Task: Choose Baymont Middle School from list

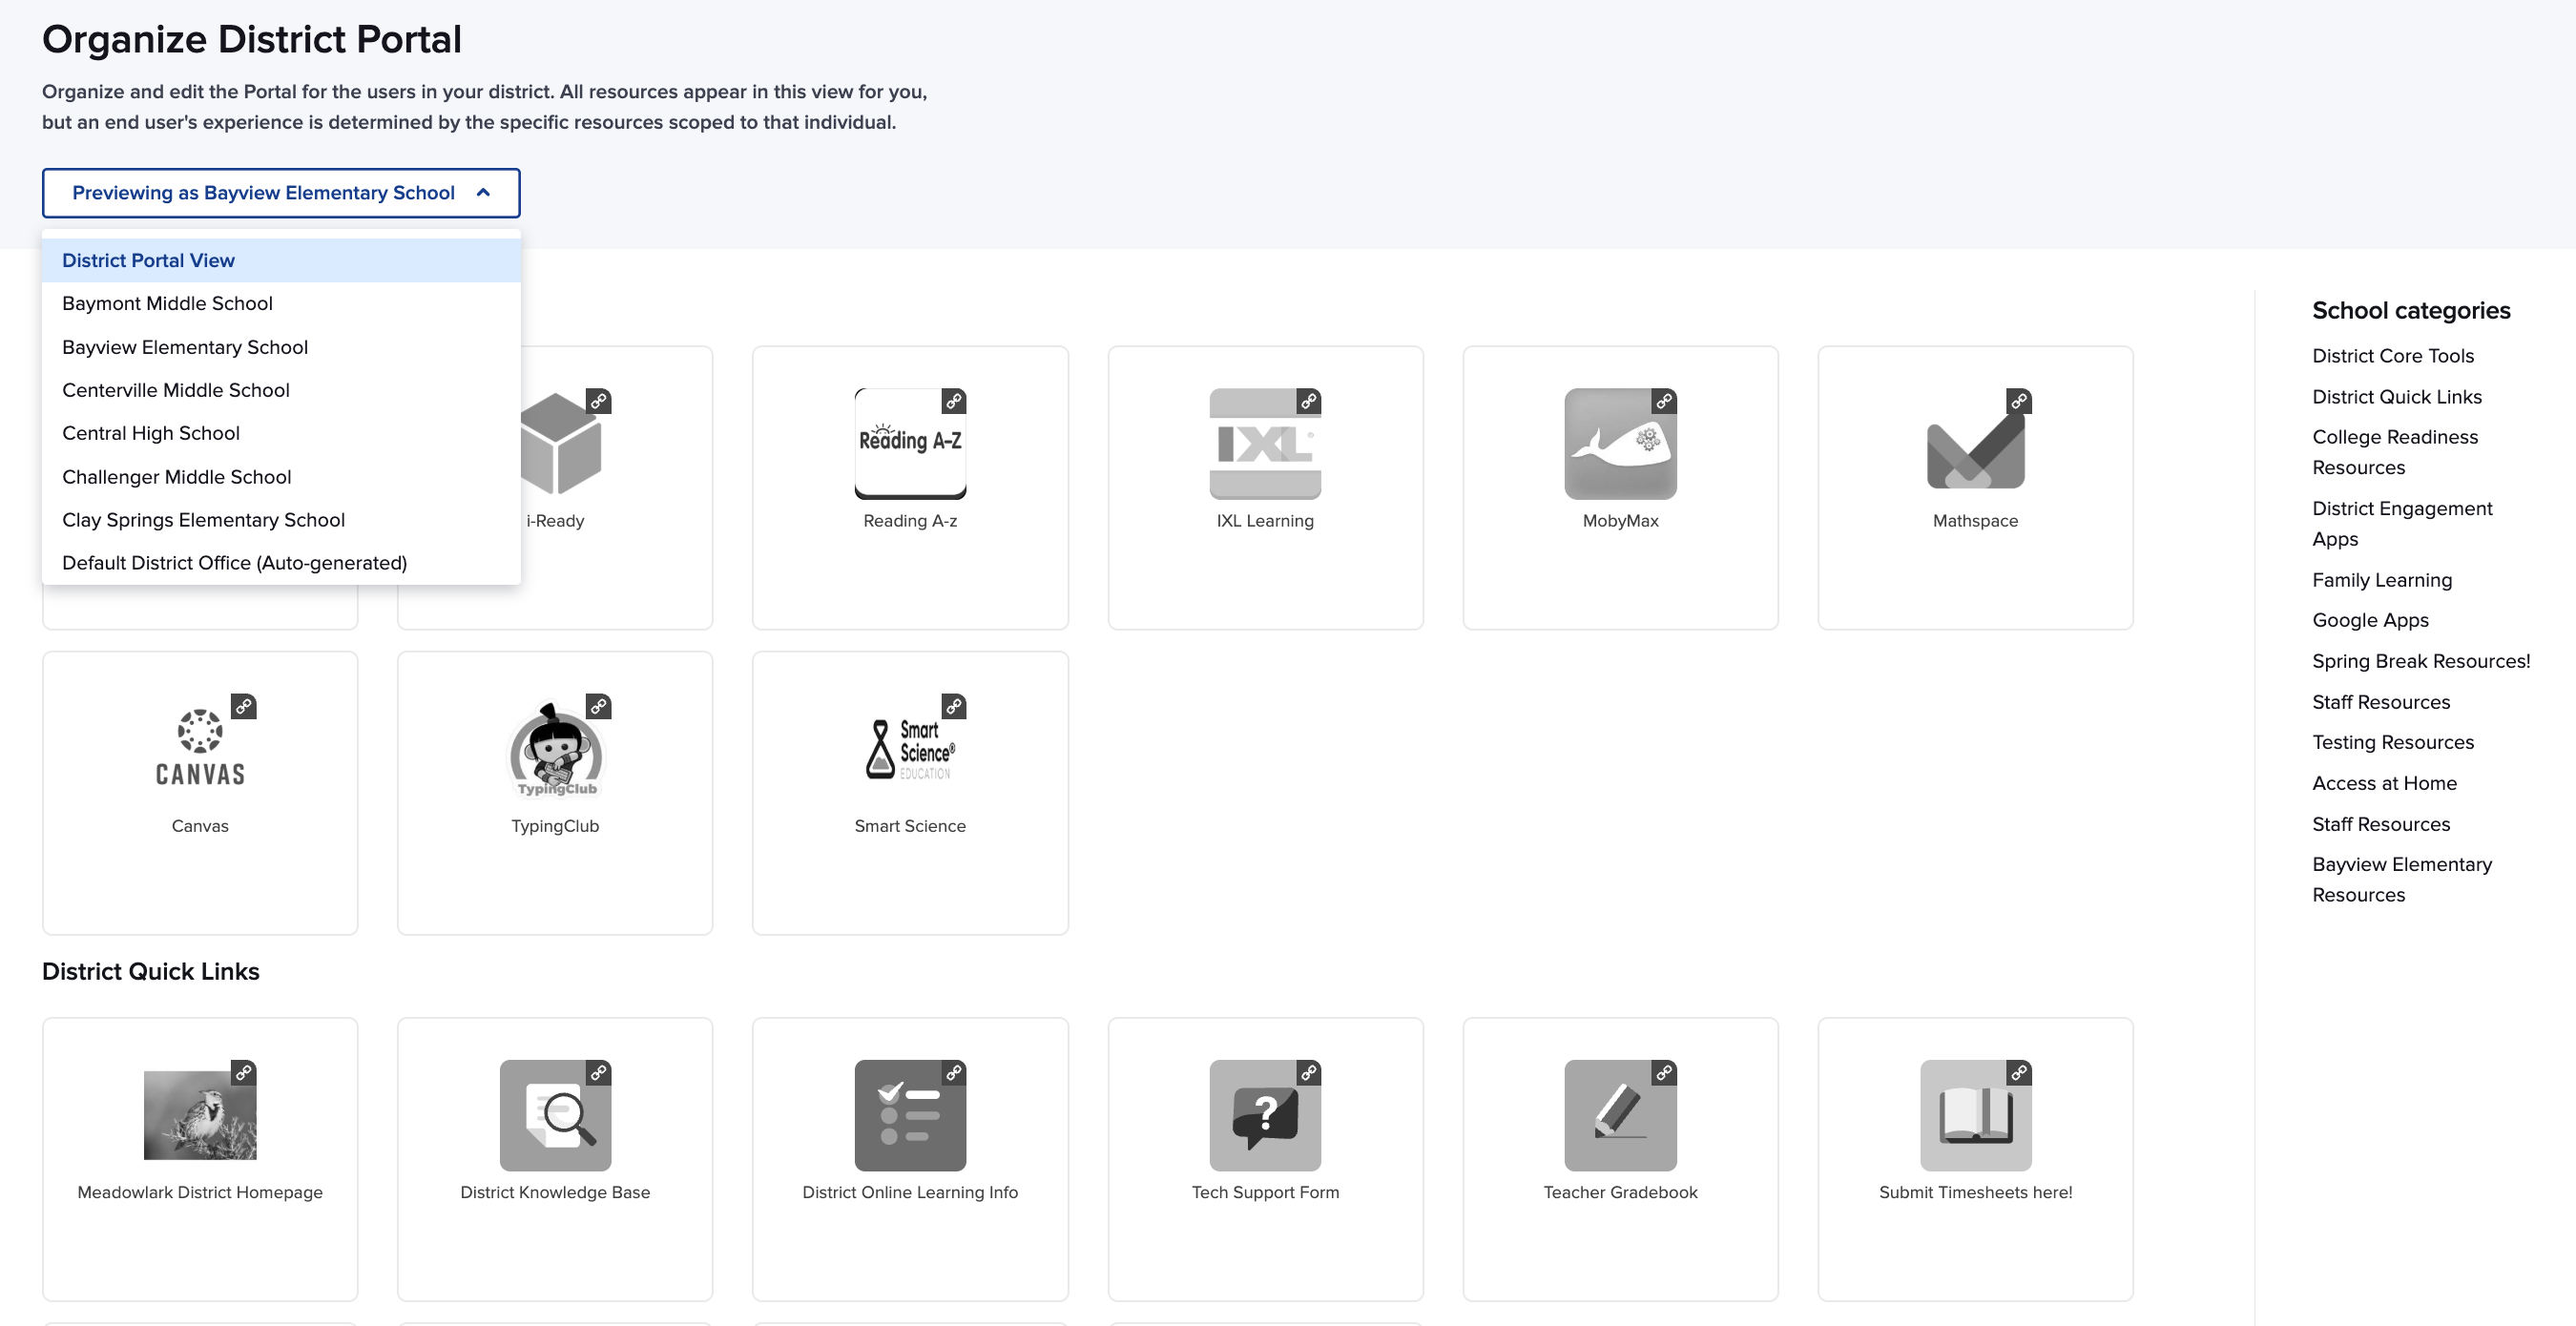Action: click(x=167, y=303)
